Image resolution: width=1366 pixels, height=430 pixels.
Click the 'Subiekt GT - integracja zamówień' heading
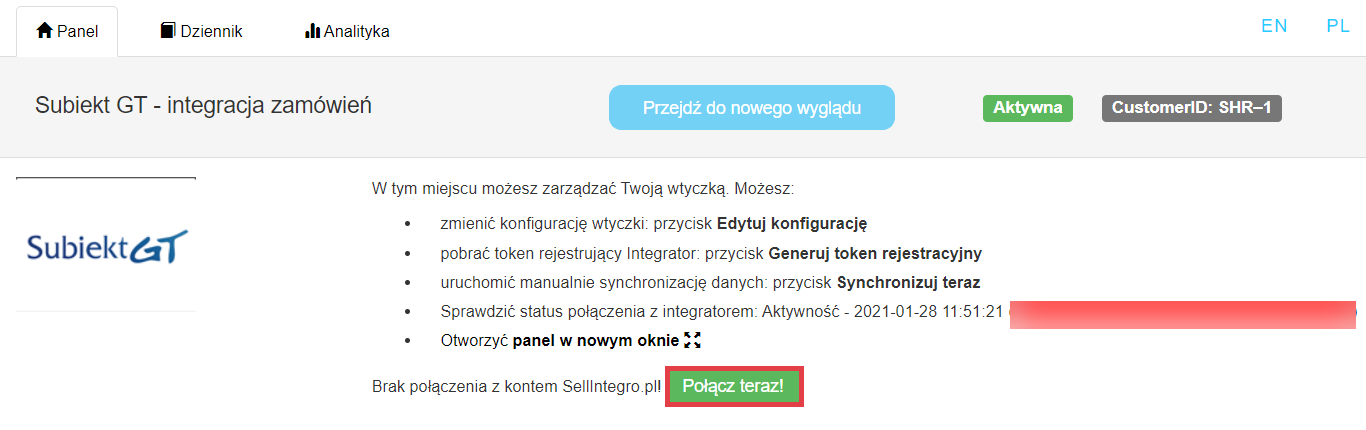(x=203, y=105)
